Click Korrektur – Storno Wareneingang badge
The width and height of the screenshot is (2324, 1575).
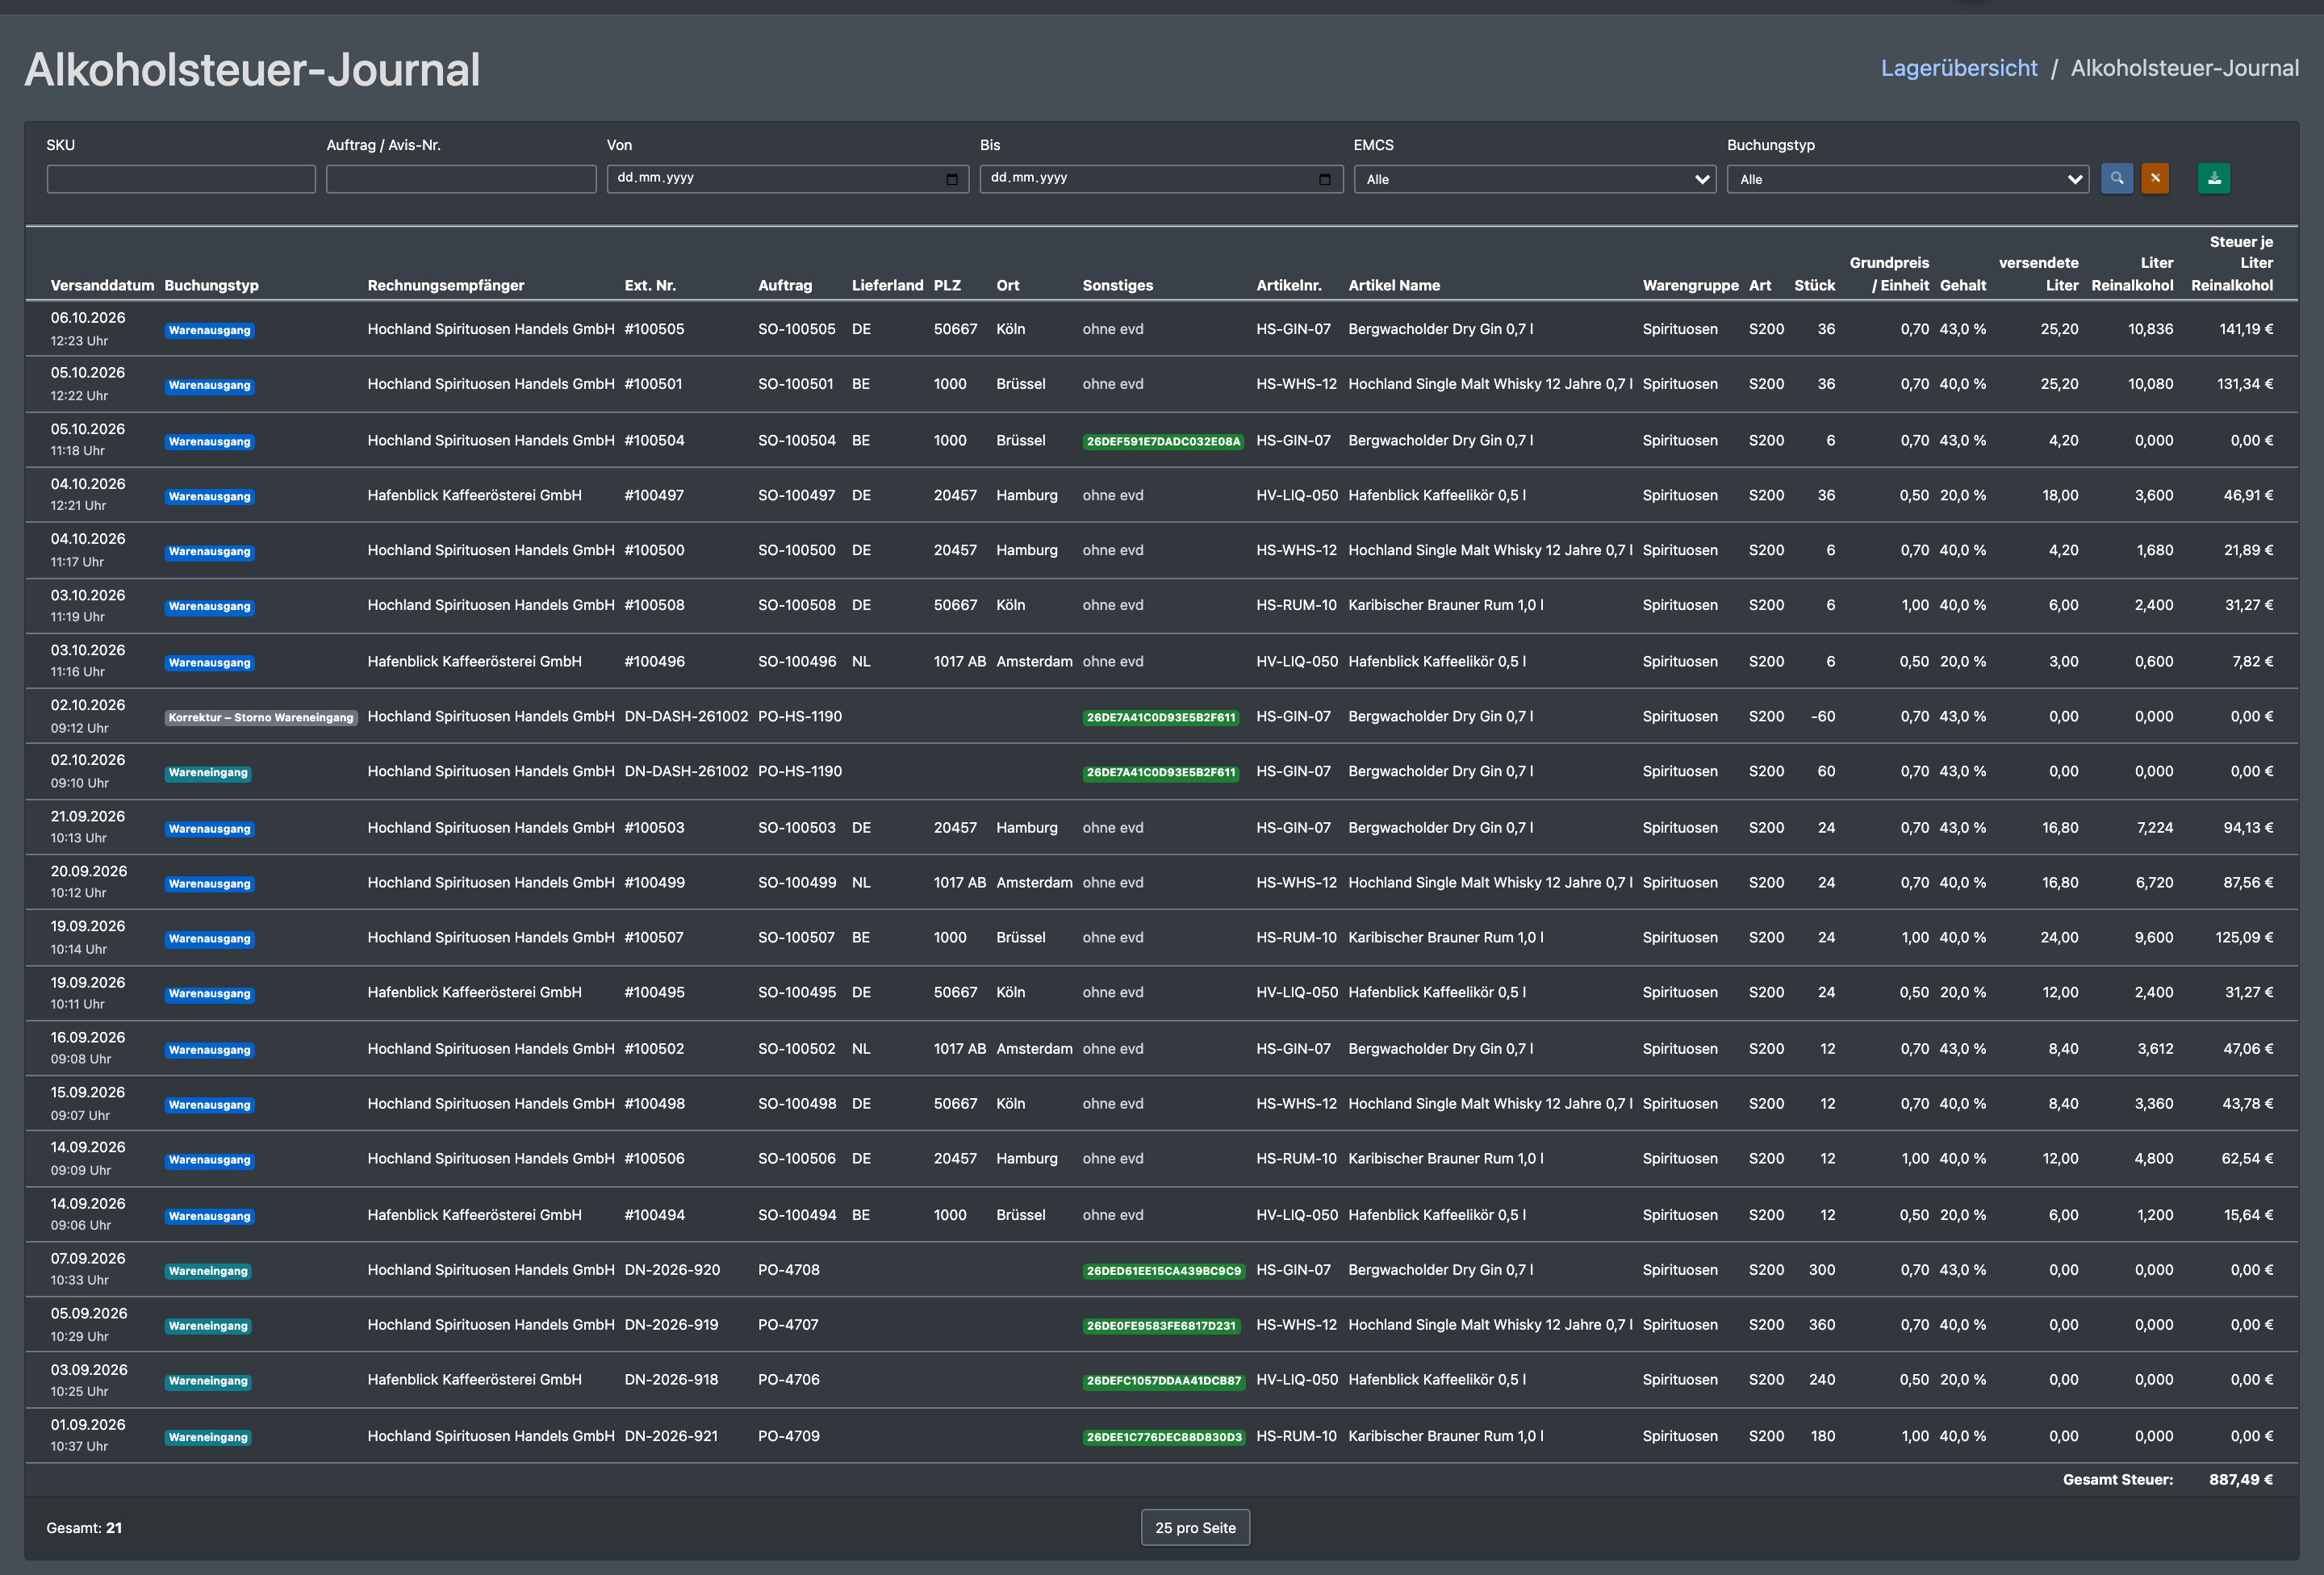coord(261,717)
